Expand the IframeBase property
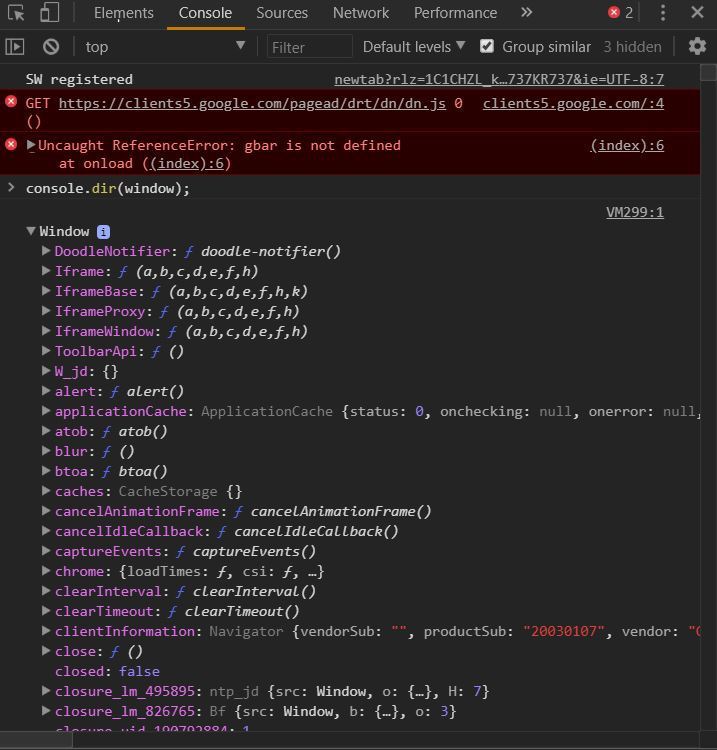Image resolution: width=717 pixels, height=750 pixels. [x=46, y=291]
